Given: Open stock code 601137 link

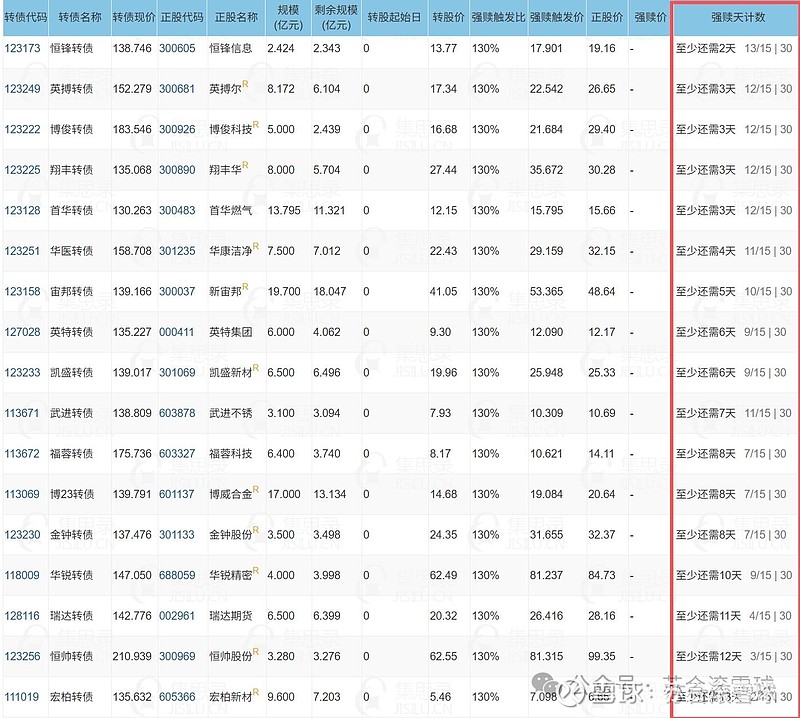Looking at the screenshot, I should tap(177, 494).
